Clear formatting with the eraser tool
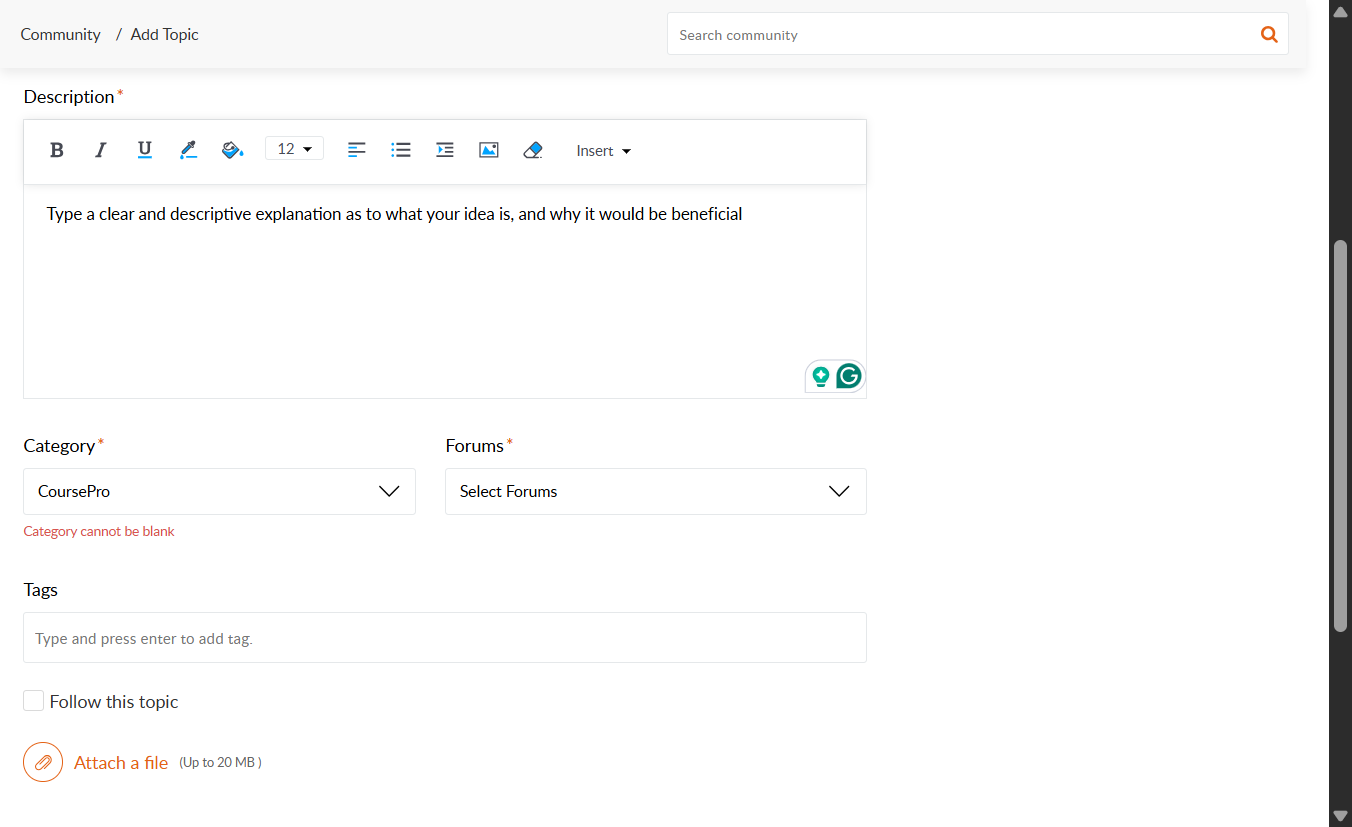Image resolution: width=1352 pixels, height=827 pixels. [x=533, y=150]
